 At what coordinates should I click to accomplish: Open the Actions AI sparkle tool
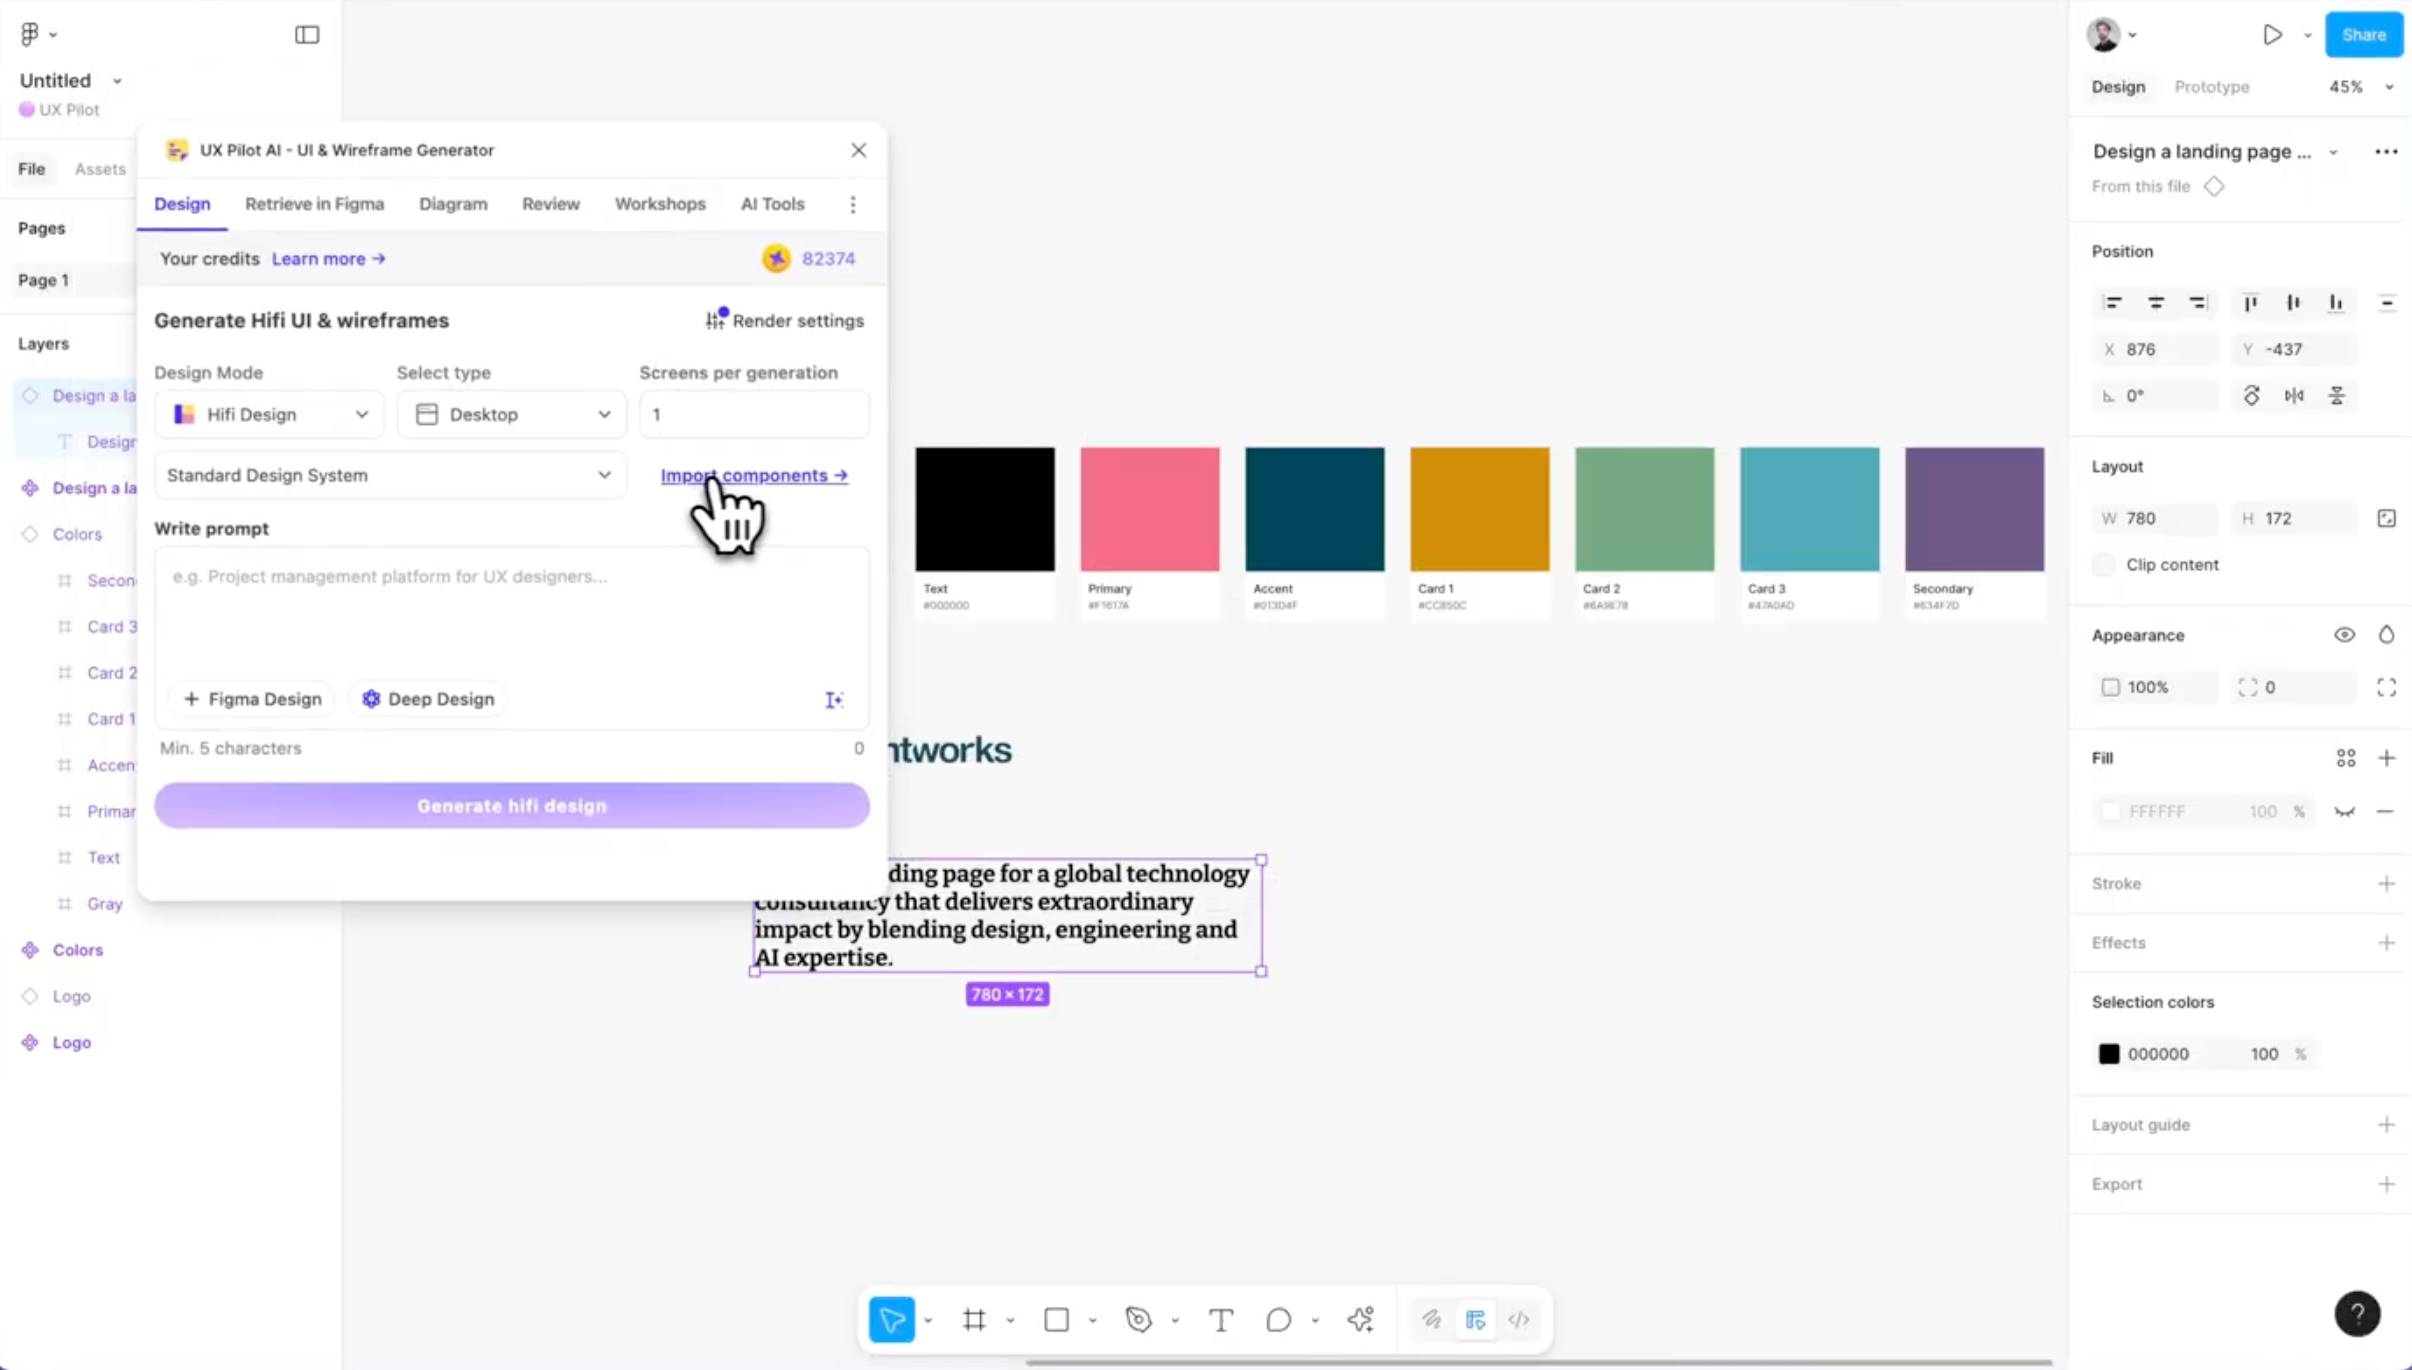pos(1361,1320)
